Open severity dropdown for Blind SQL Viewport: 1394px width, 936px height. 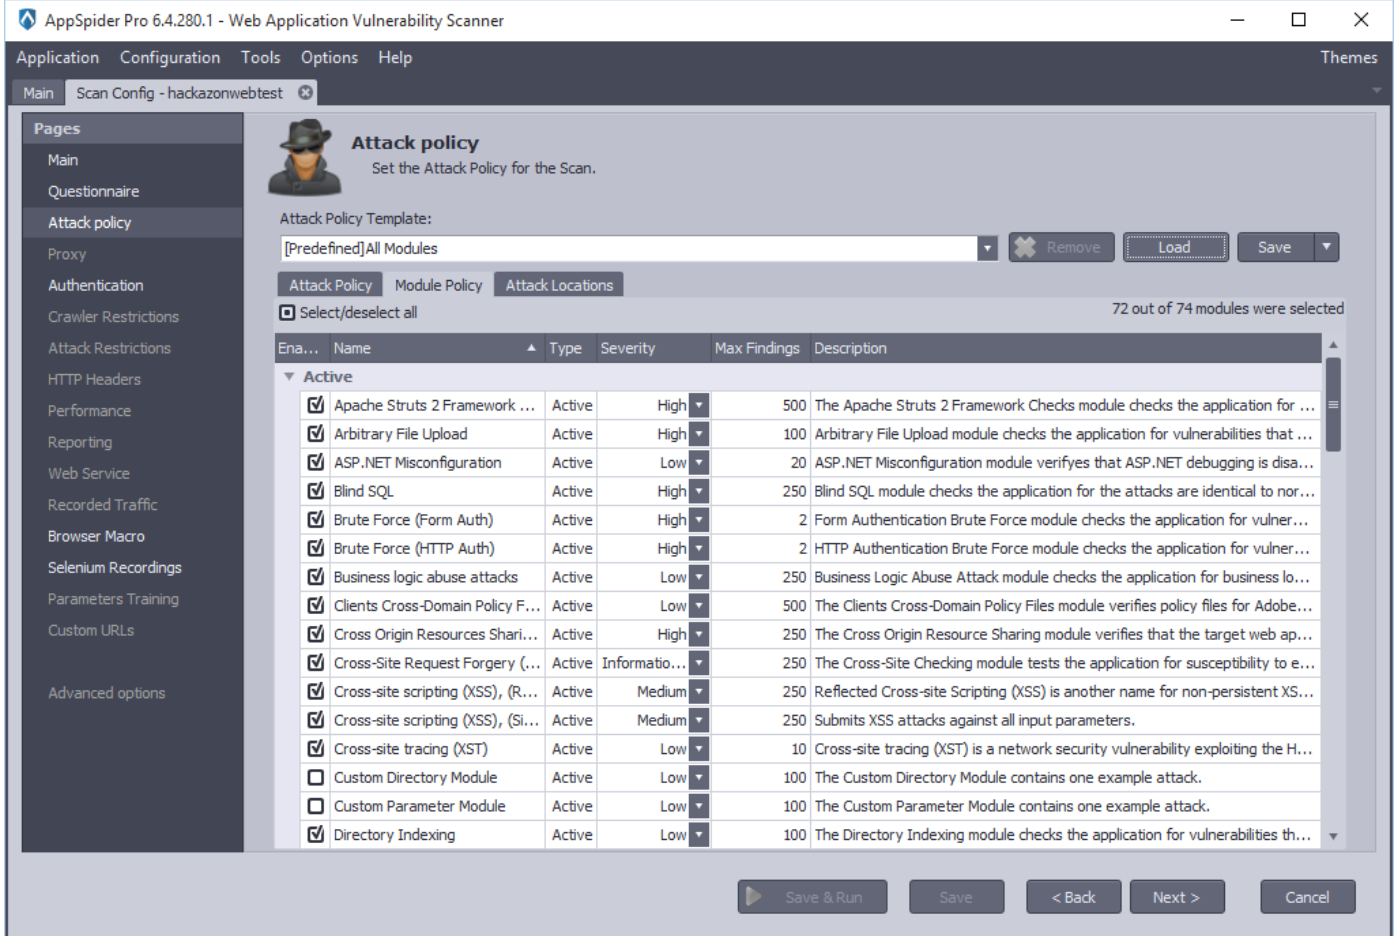(x=699, y=491)
